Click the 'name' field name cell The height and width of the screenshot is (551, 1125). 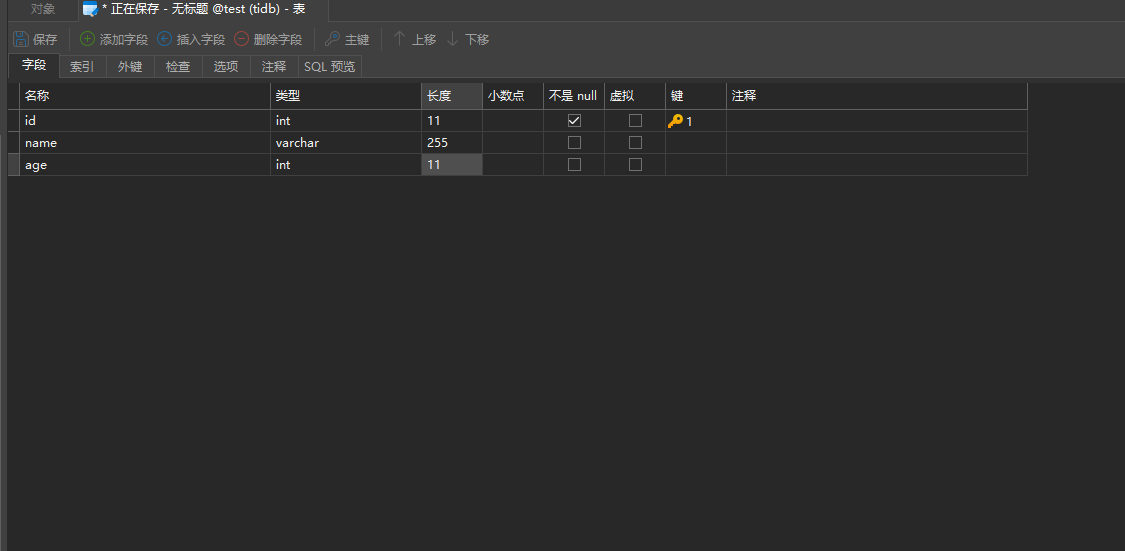point(145,143)
